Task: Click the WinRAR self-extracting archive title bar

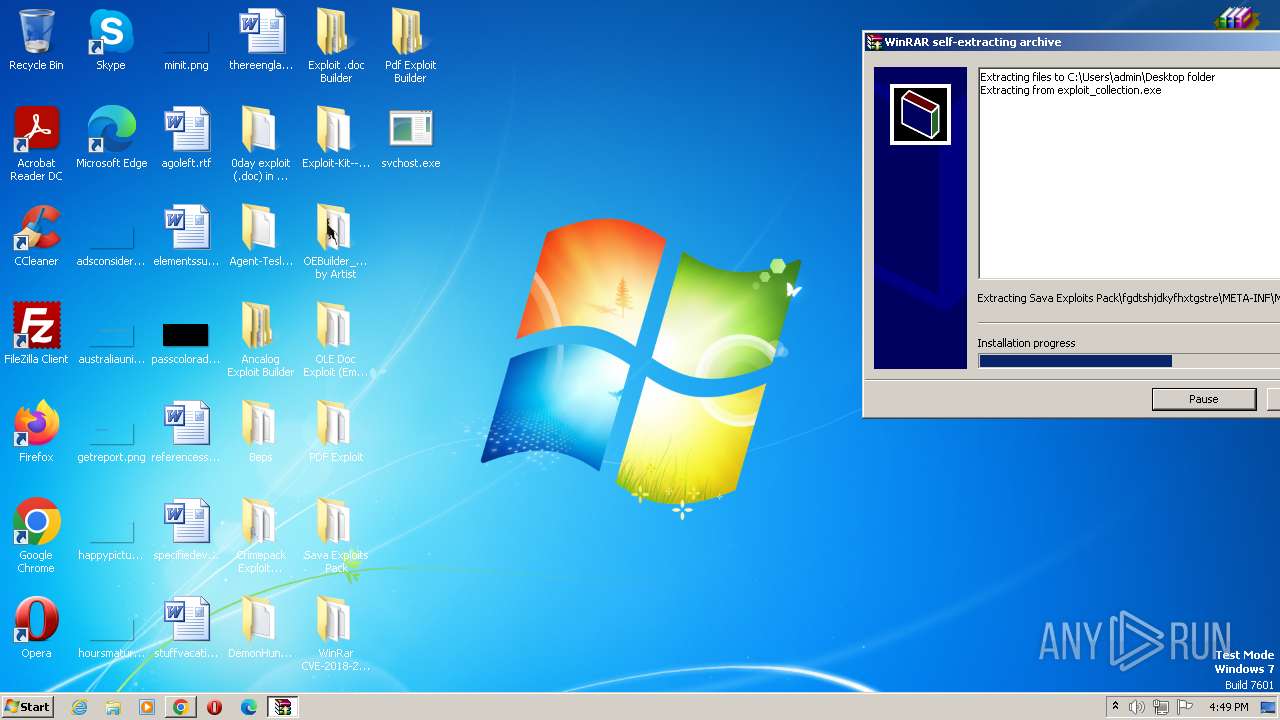Action: tap(1072, 42)
